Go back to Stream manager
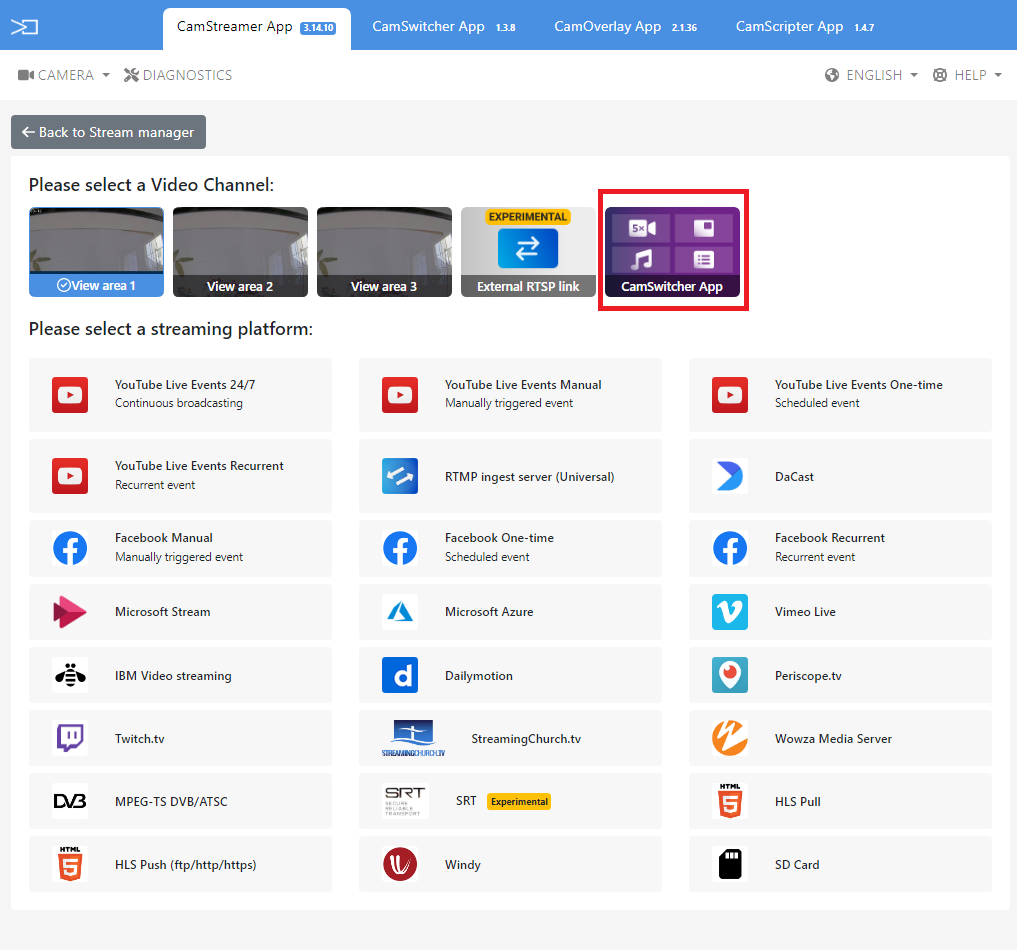Screen dimensions: 1017x950 [x=108, y=132]
